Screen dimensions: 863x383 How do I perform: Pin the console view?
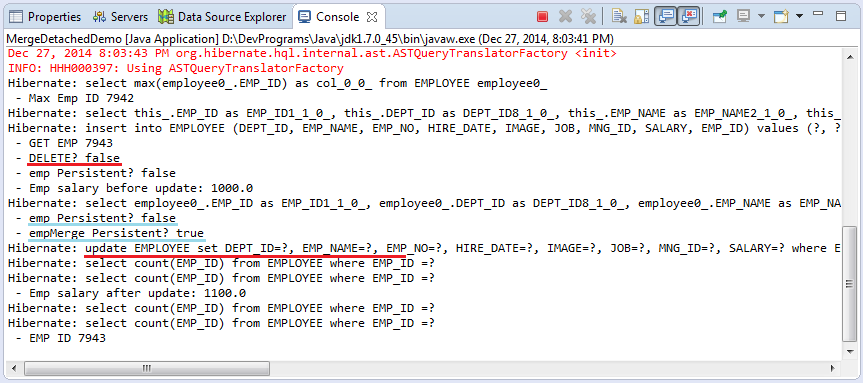pyautogui.click(x=719, y=17)
